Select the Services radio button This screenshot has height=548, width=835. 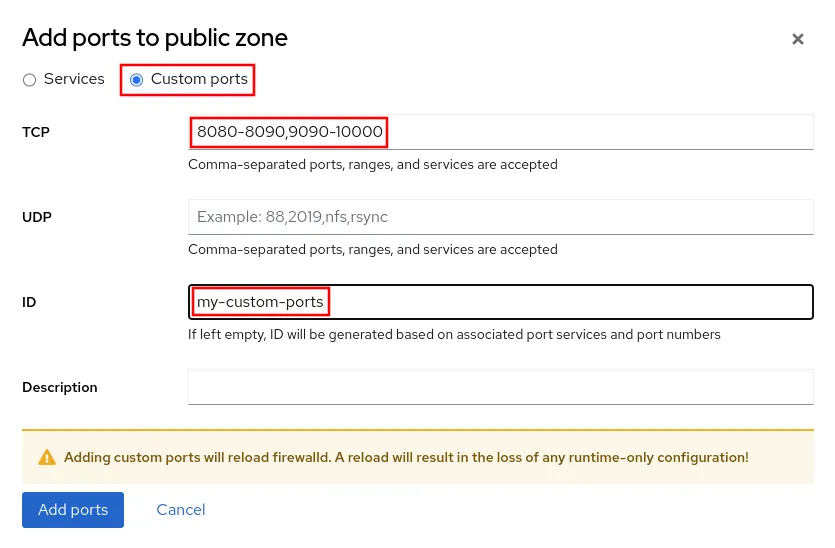[x=29, y=80]
